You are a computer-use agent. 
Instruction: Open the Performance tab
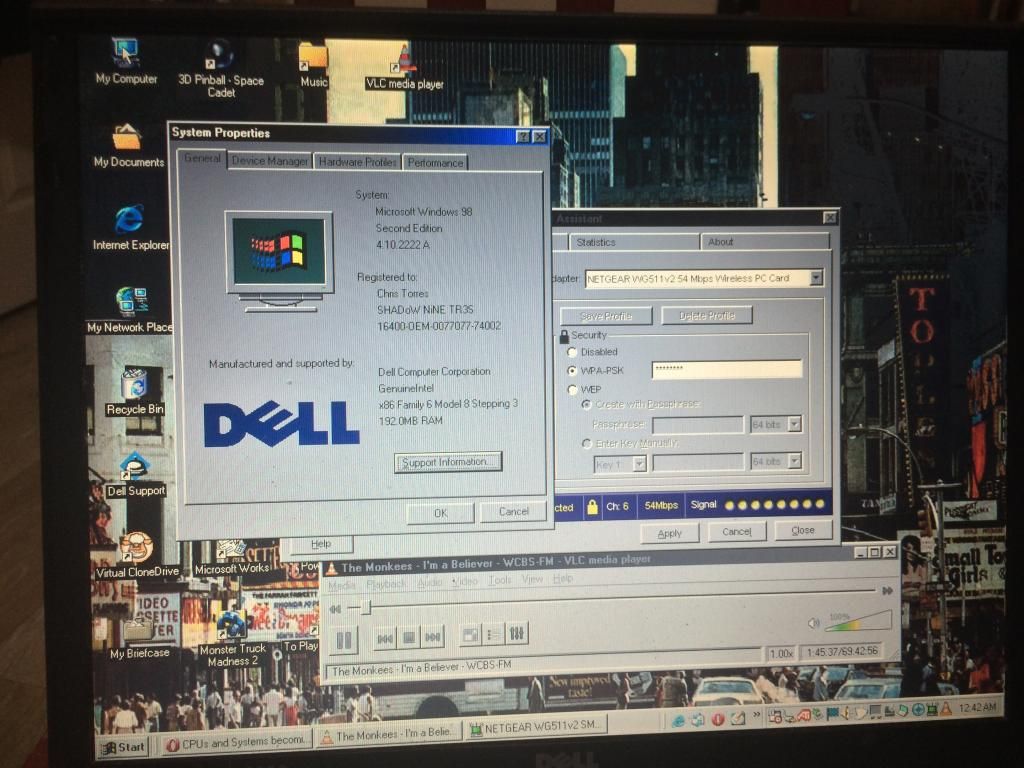435,162
